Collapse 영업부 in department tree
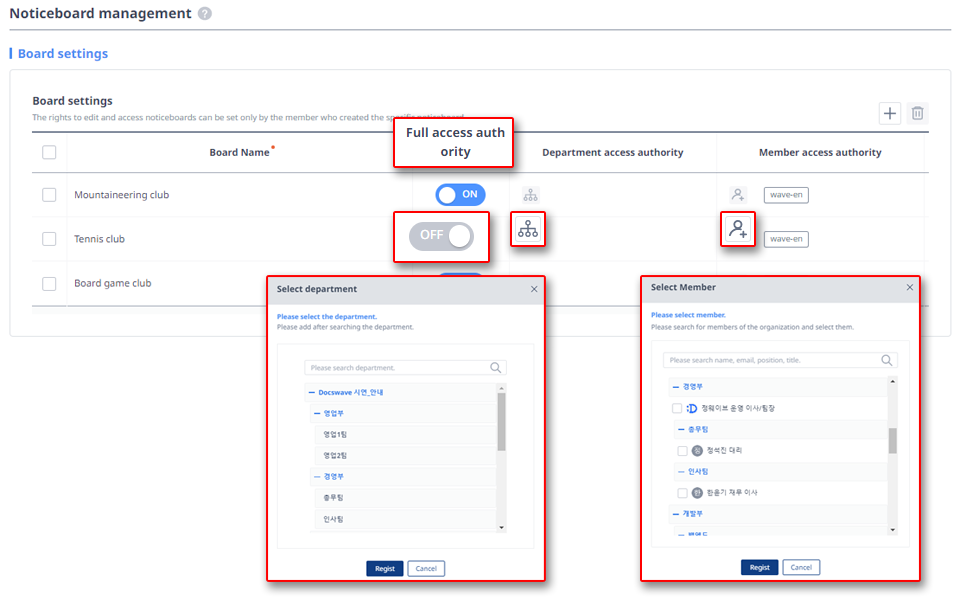 317,413
